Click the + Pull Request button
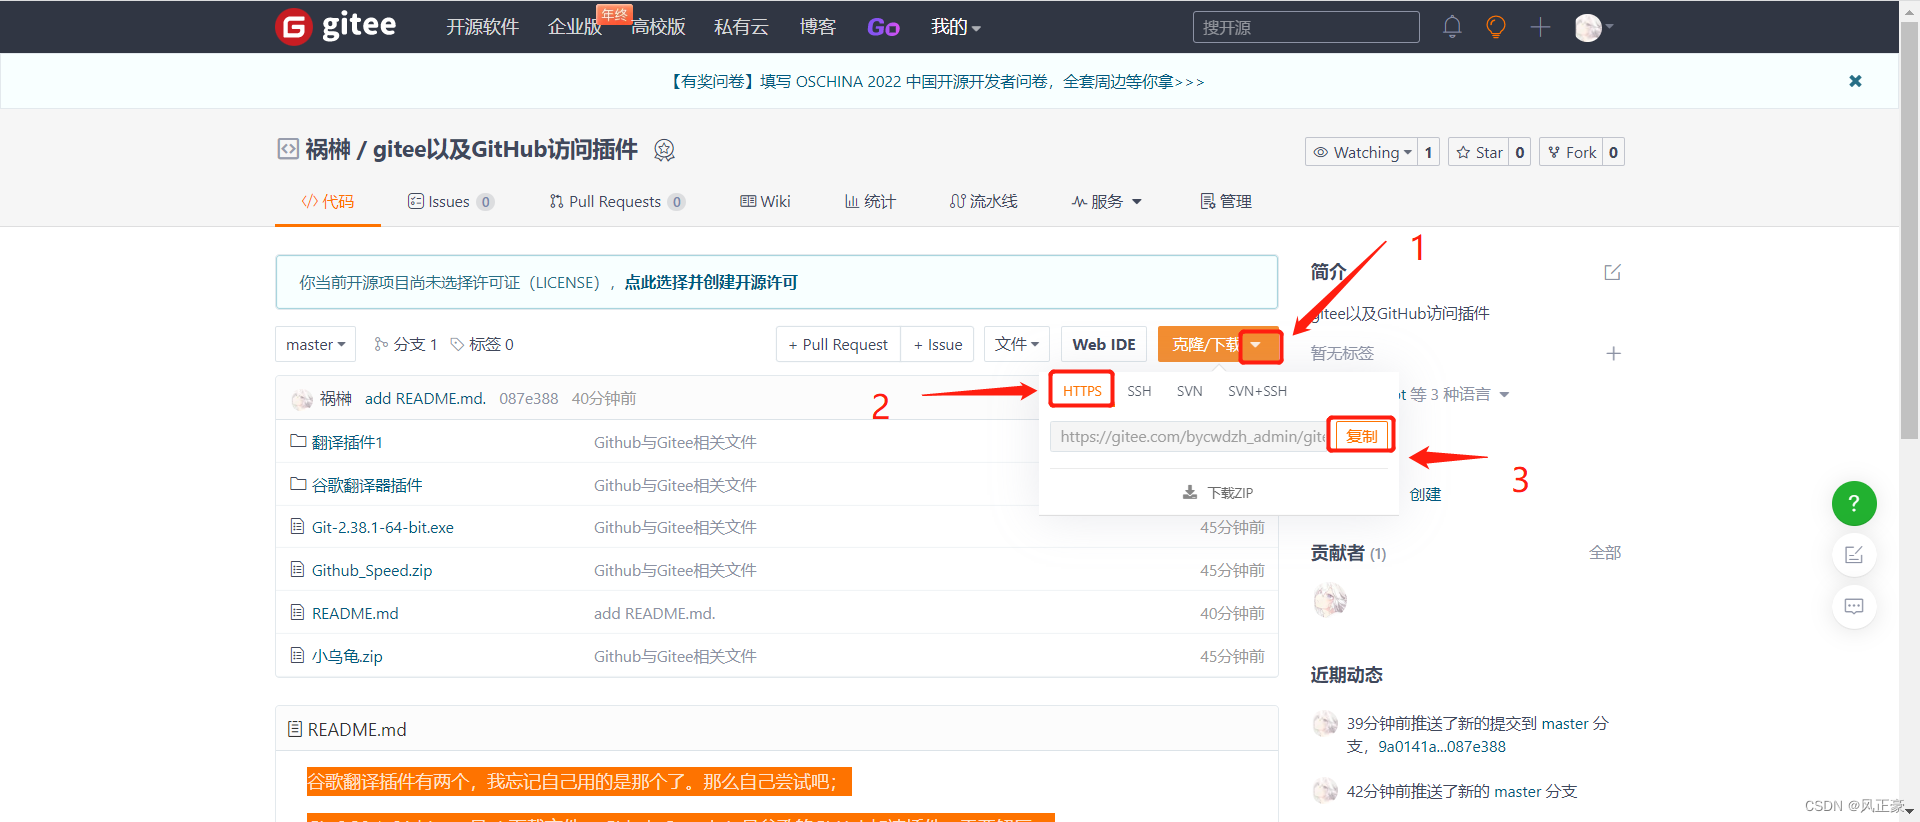 coord(838,344)
